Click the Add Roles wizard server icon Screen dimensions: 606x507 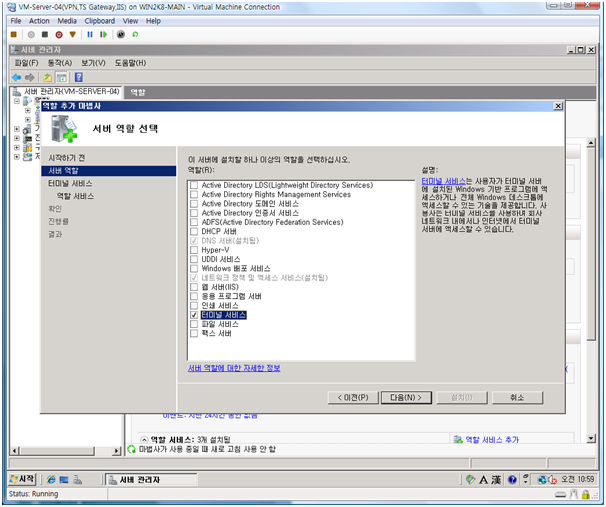64,129
